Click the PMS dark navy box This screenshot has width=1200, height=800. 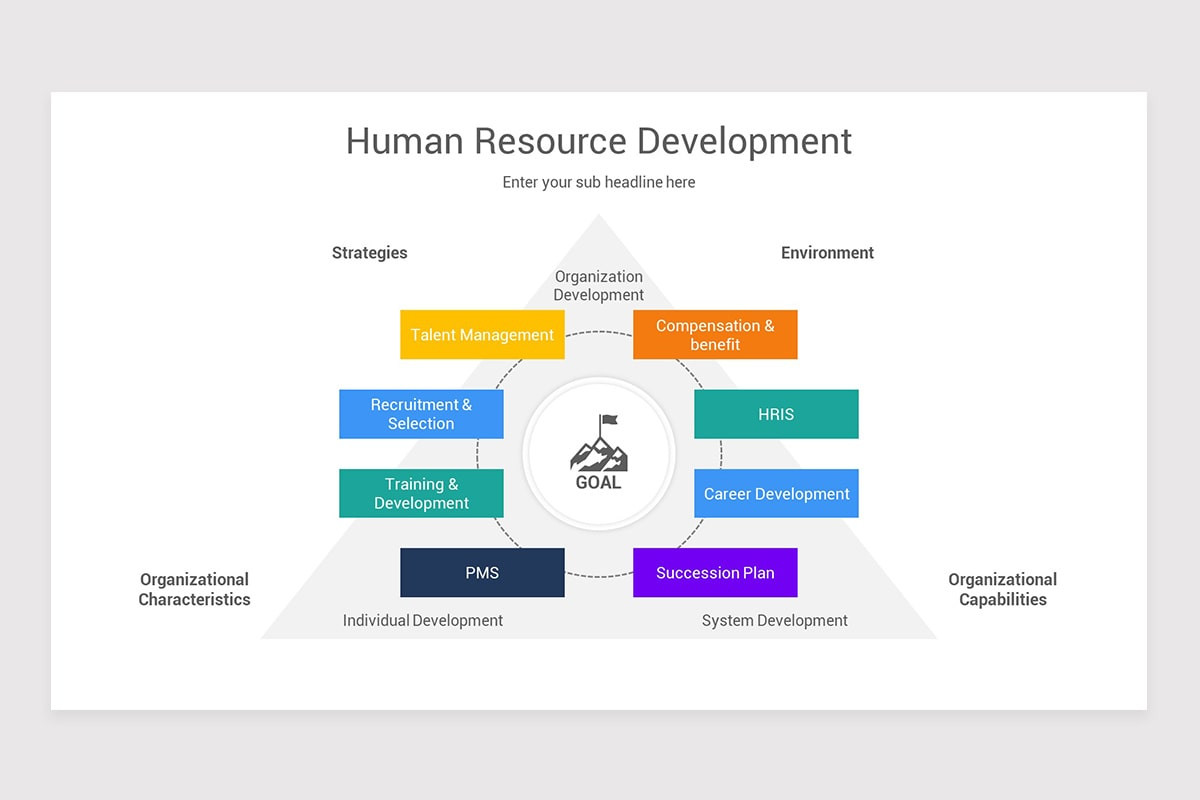coord(482,572)
